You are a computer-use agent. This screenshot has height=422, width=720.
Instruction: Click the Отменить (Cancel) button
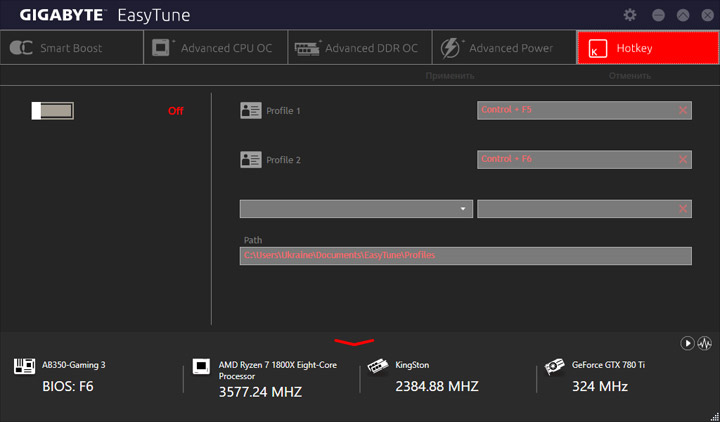tap(630, 76)
